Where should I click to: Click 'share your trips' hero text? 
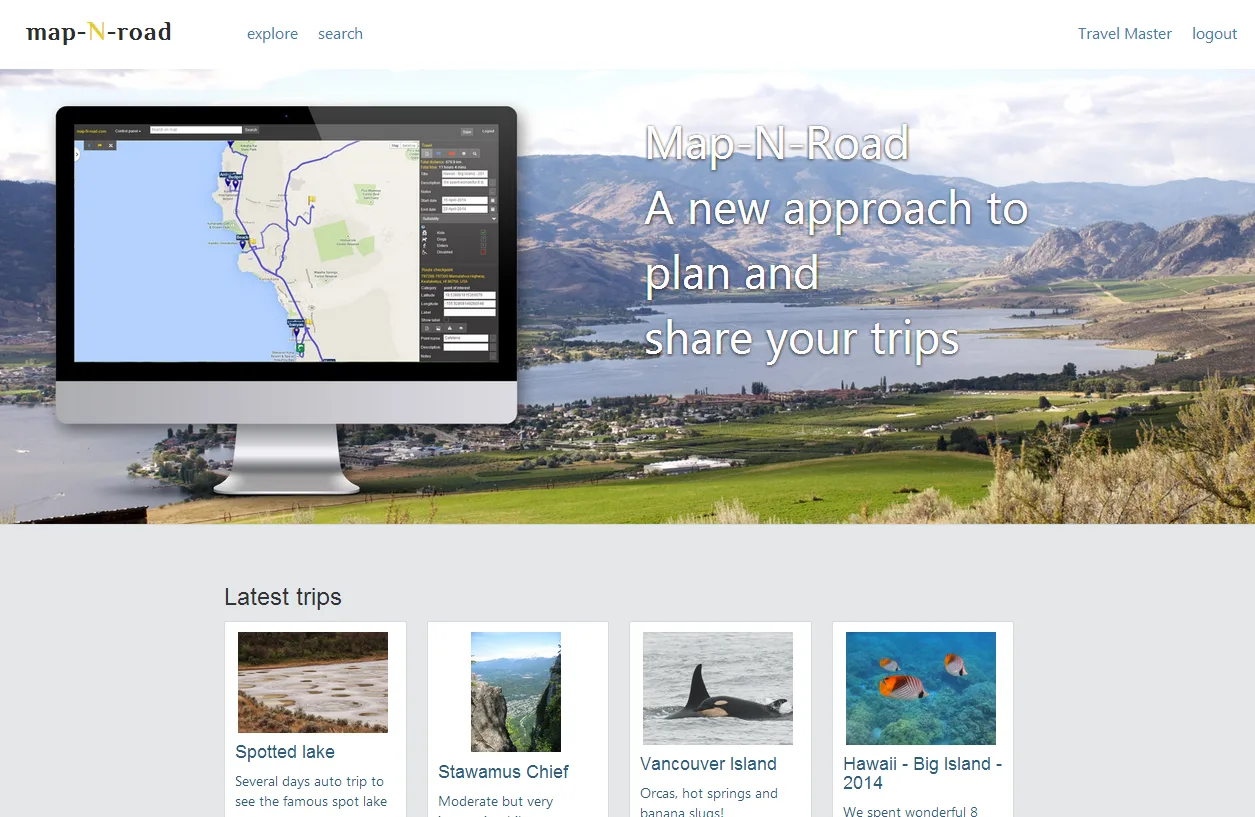[802, 339]
